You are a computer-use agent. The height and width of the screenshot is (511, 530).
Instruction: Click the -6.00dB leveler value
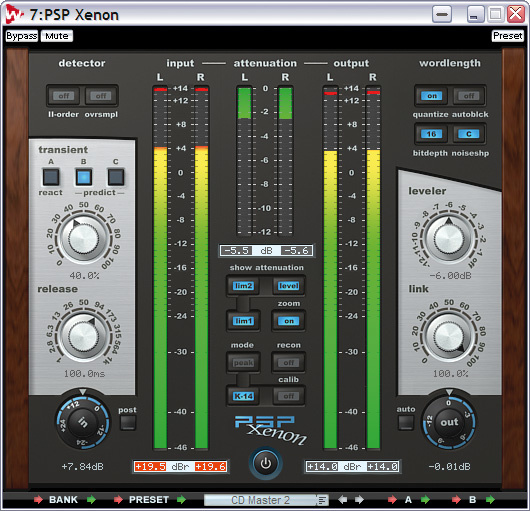pos(450,275)
